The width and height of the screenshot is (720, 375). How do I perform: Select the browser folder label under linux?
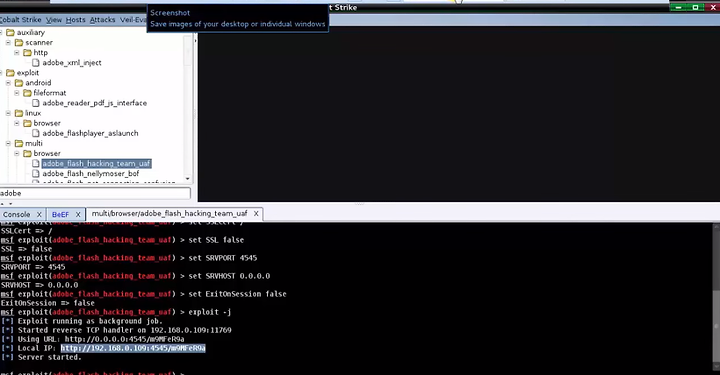pos(47,123)
